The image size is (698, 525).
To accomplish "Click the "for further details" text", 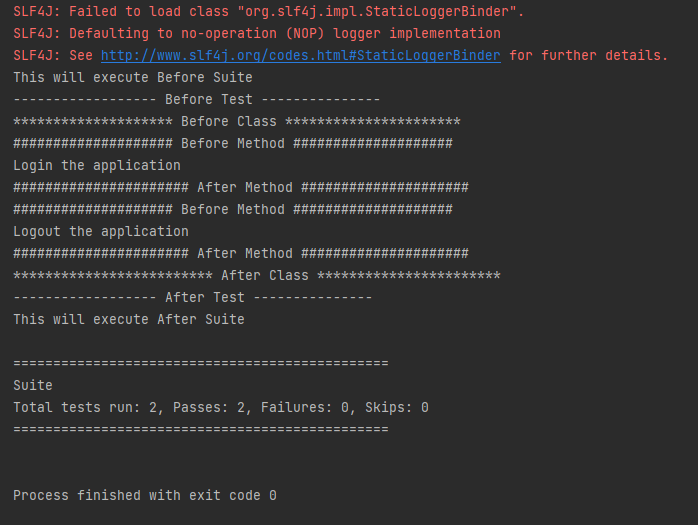I will (588, 56).
